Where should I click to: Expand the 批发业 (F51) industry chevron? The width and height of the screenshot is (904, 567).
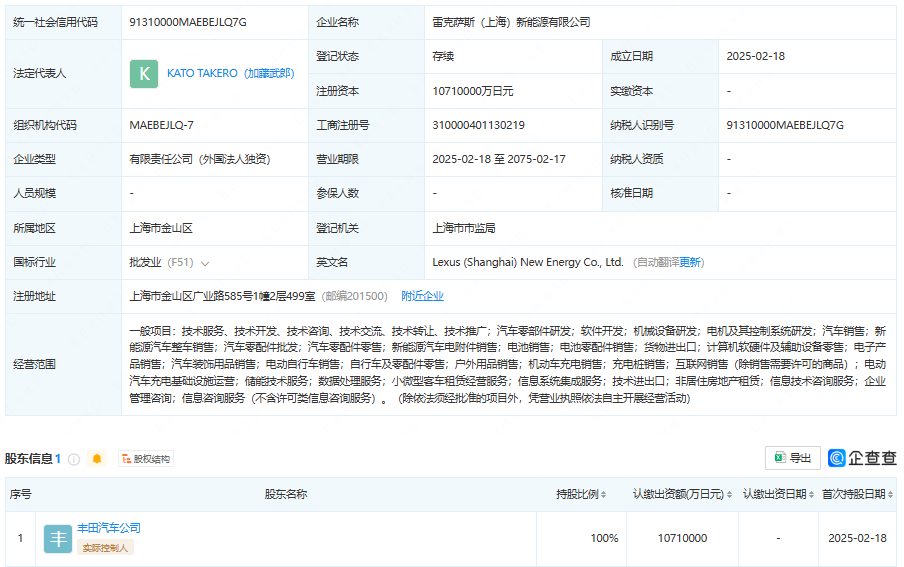click(x=205, y=264)
